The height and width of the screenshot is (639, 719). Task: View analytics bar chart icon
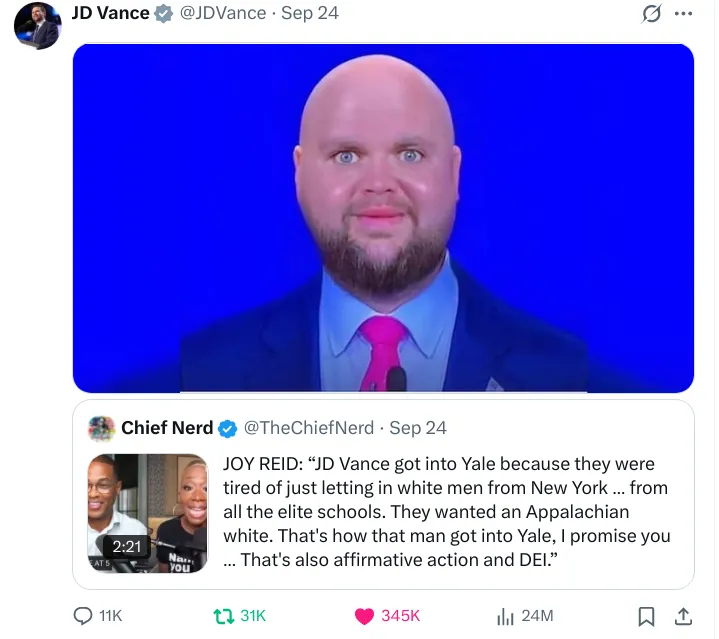coord(505,616)
